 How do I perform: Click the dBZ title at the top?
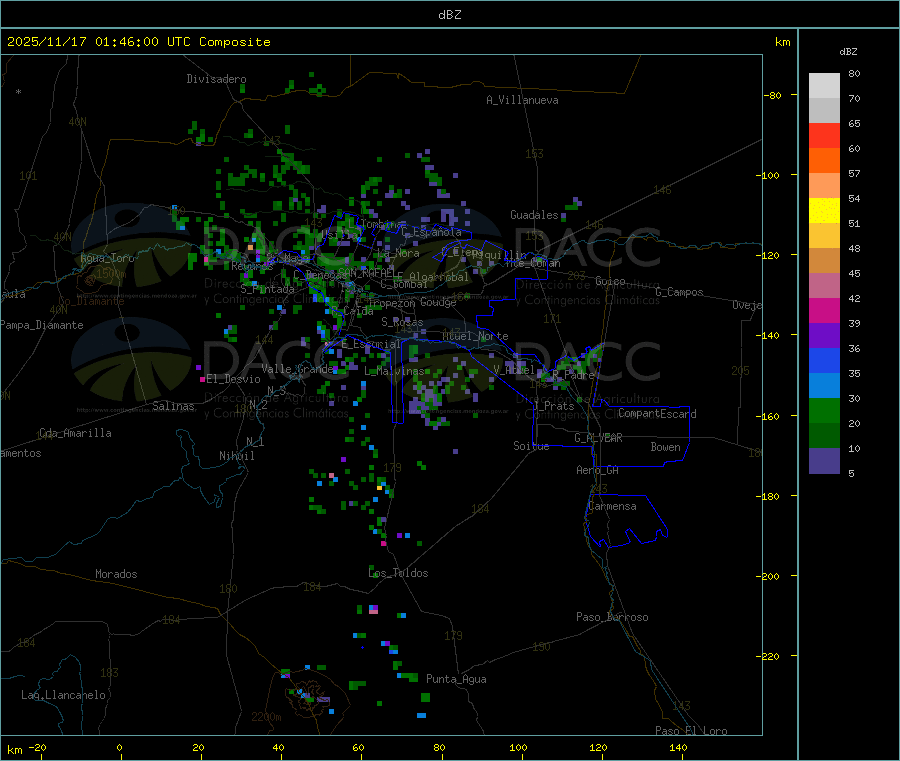449,15
